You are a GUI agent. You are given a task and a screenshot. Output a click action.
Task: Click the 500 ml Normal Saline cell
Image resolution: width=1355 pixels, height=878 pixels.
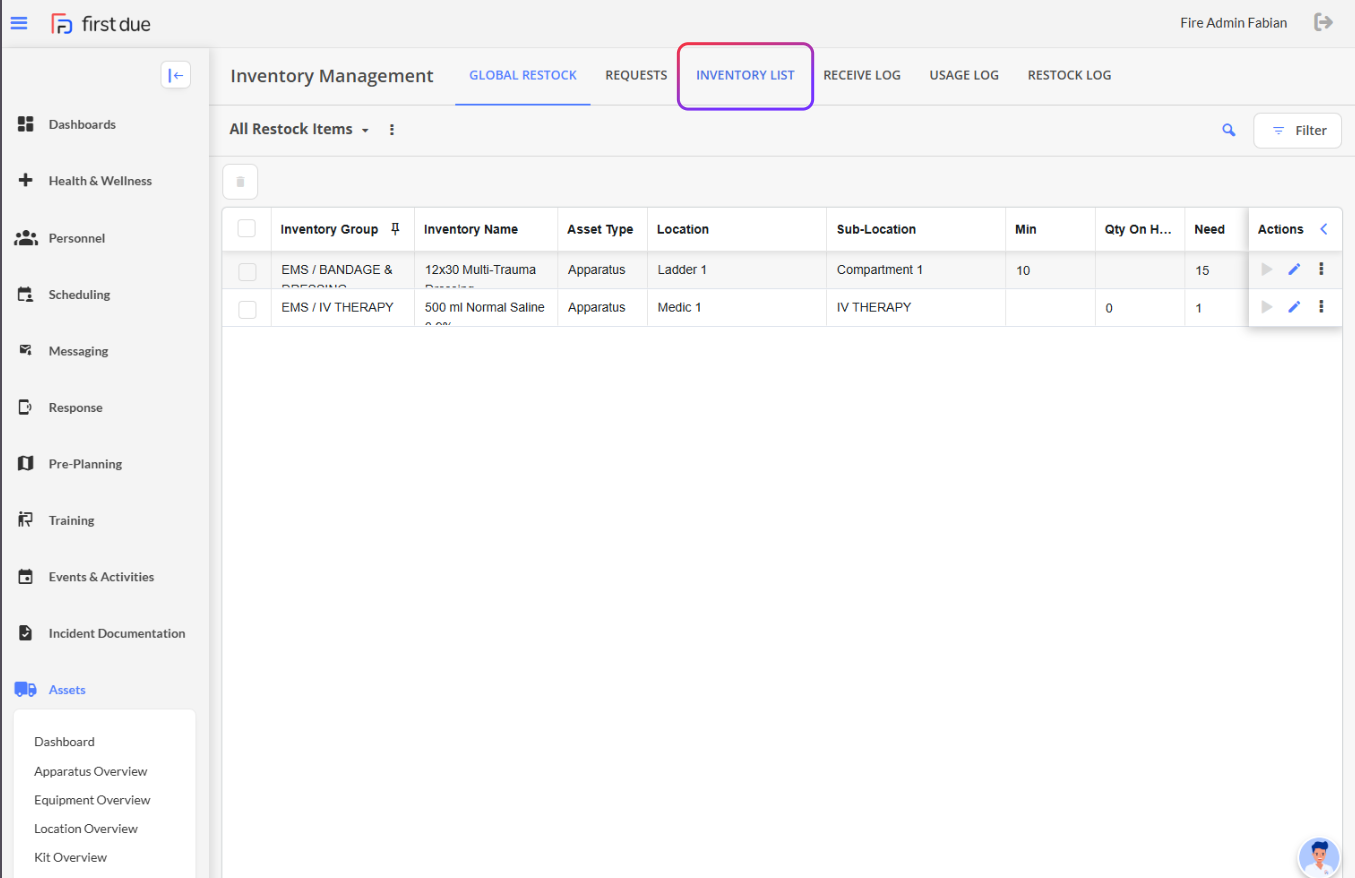point(486,308)
